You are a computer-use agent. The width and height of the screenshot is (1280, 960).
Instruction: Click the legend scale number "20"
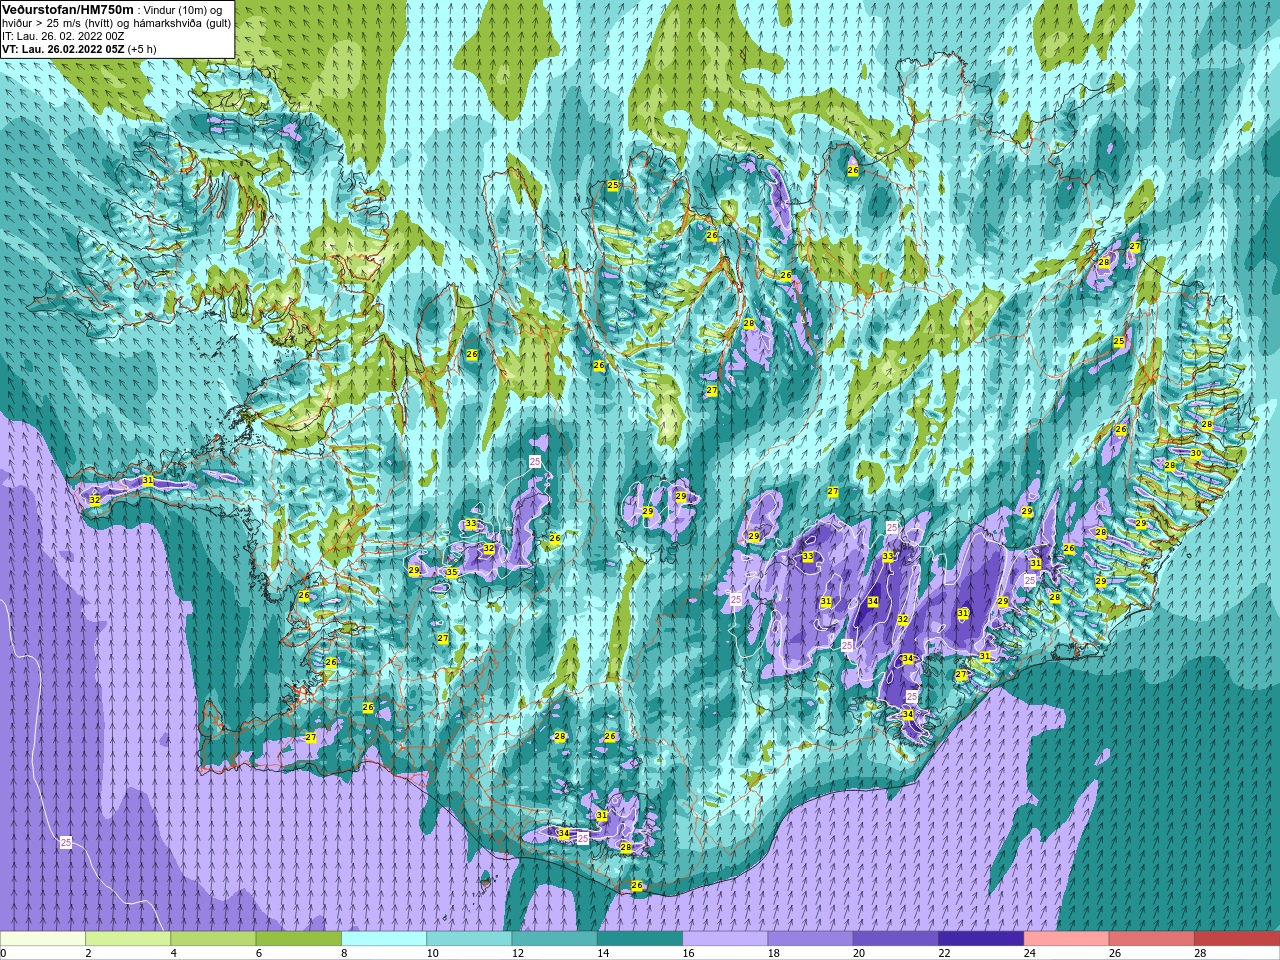pos(858,953)
